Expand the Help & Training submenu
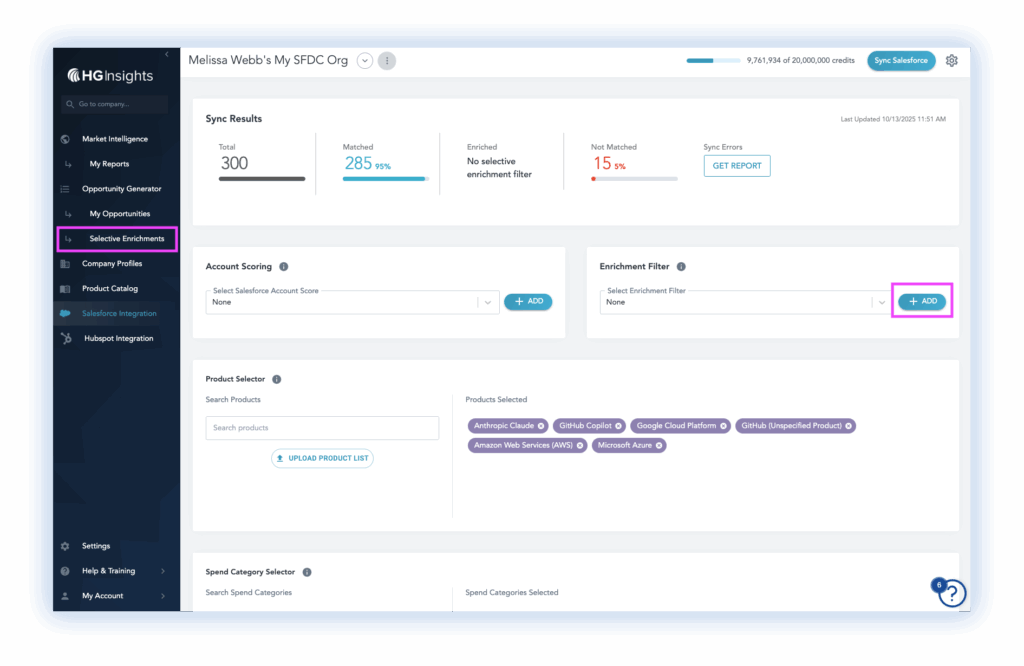 point(162,571)
